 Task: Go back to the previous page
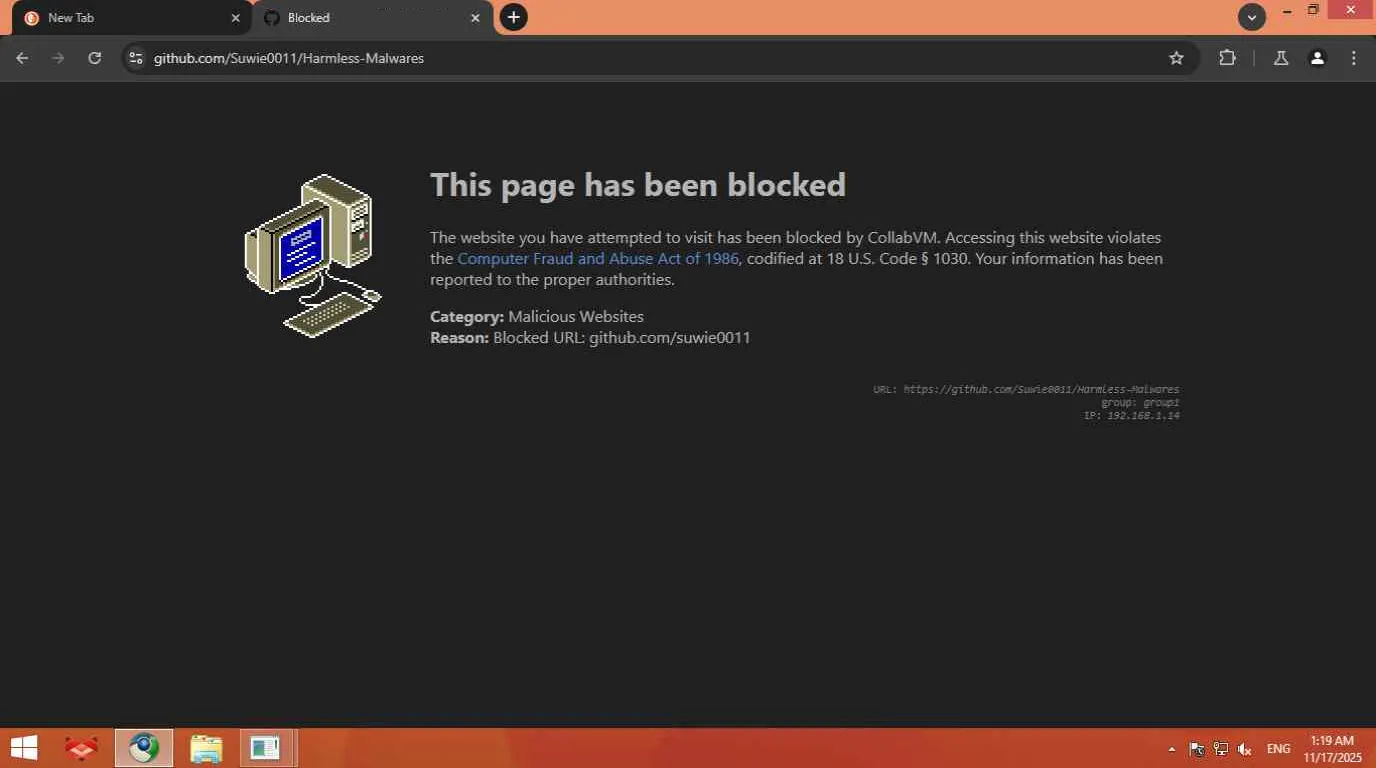click(x=22, y=58)
